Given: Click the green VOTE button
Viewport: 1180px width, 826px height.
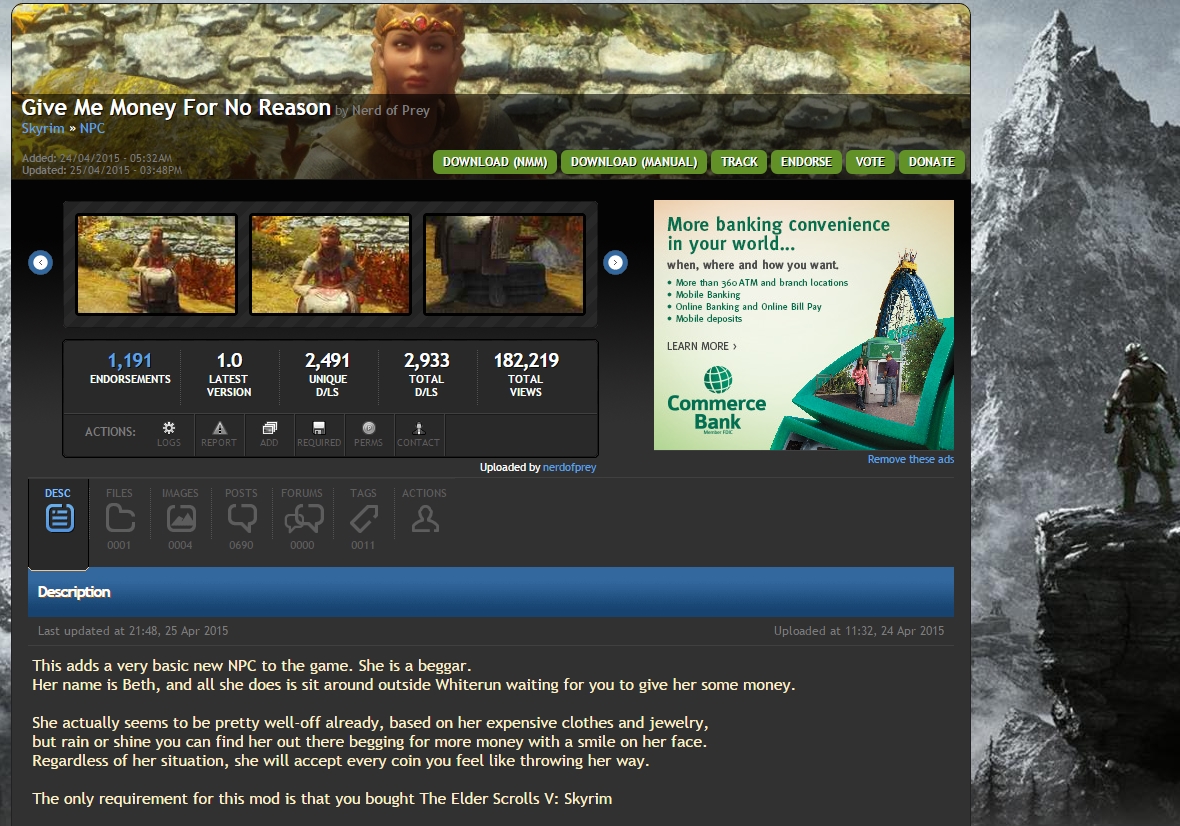Looking at the screenshot, I should point(870,162).
